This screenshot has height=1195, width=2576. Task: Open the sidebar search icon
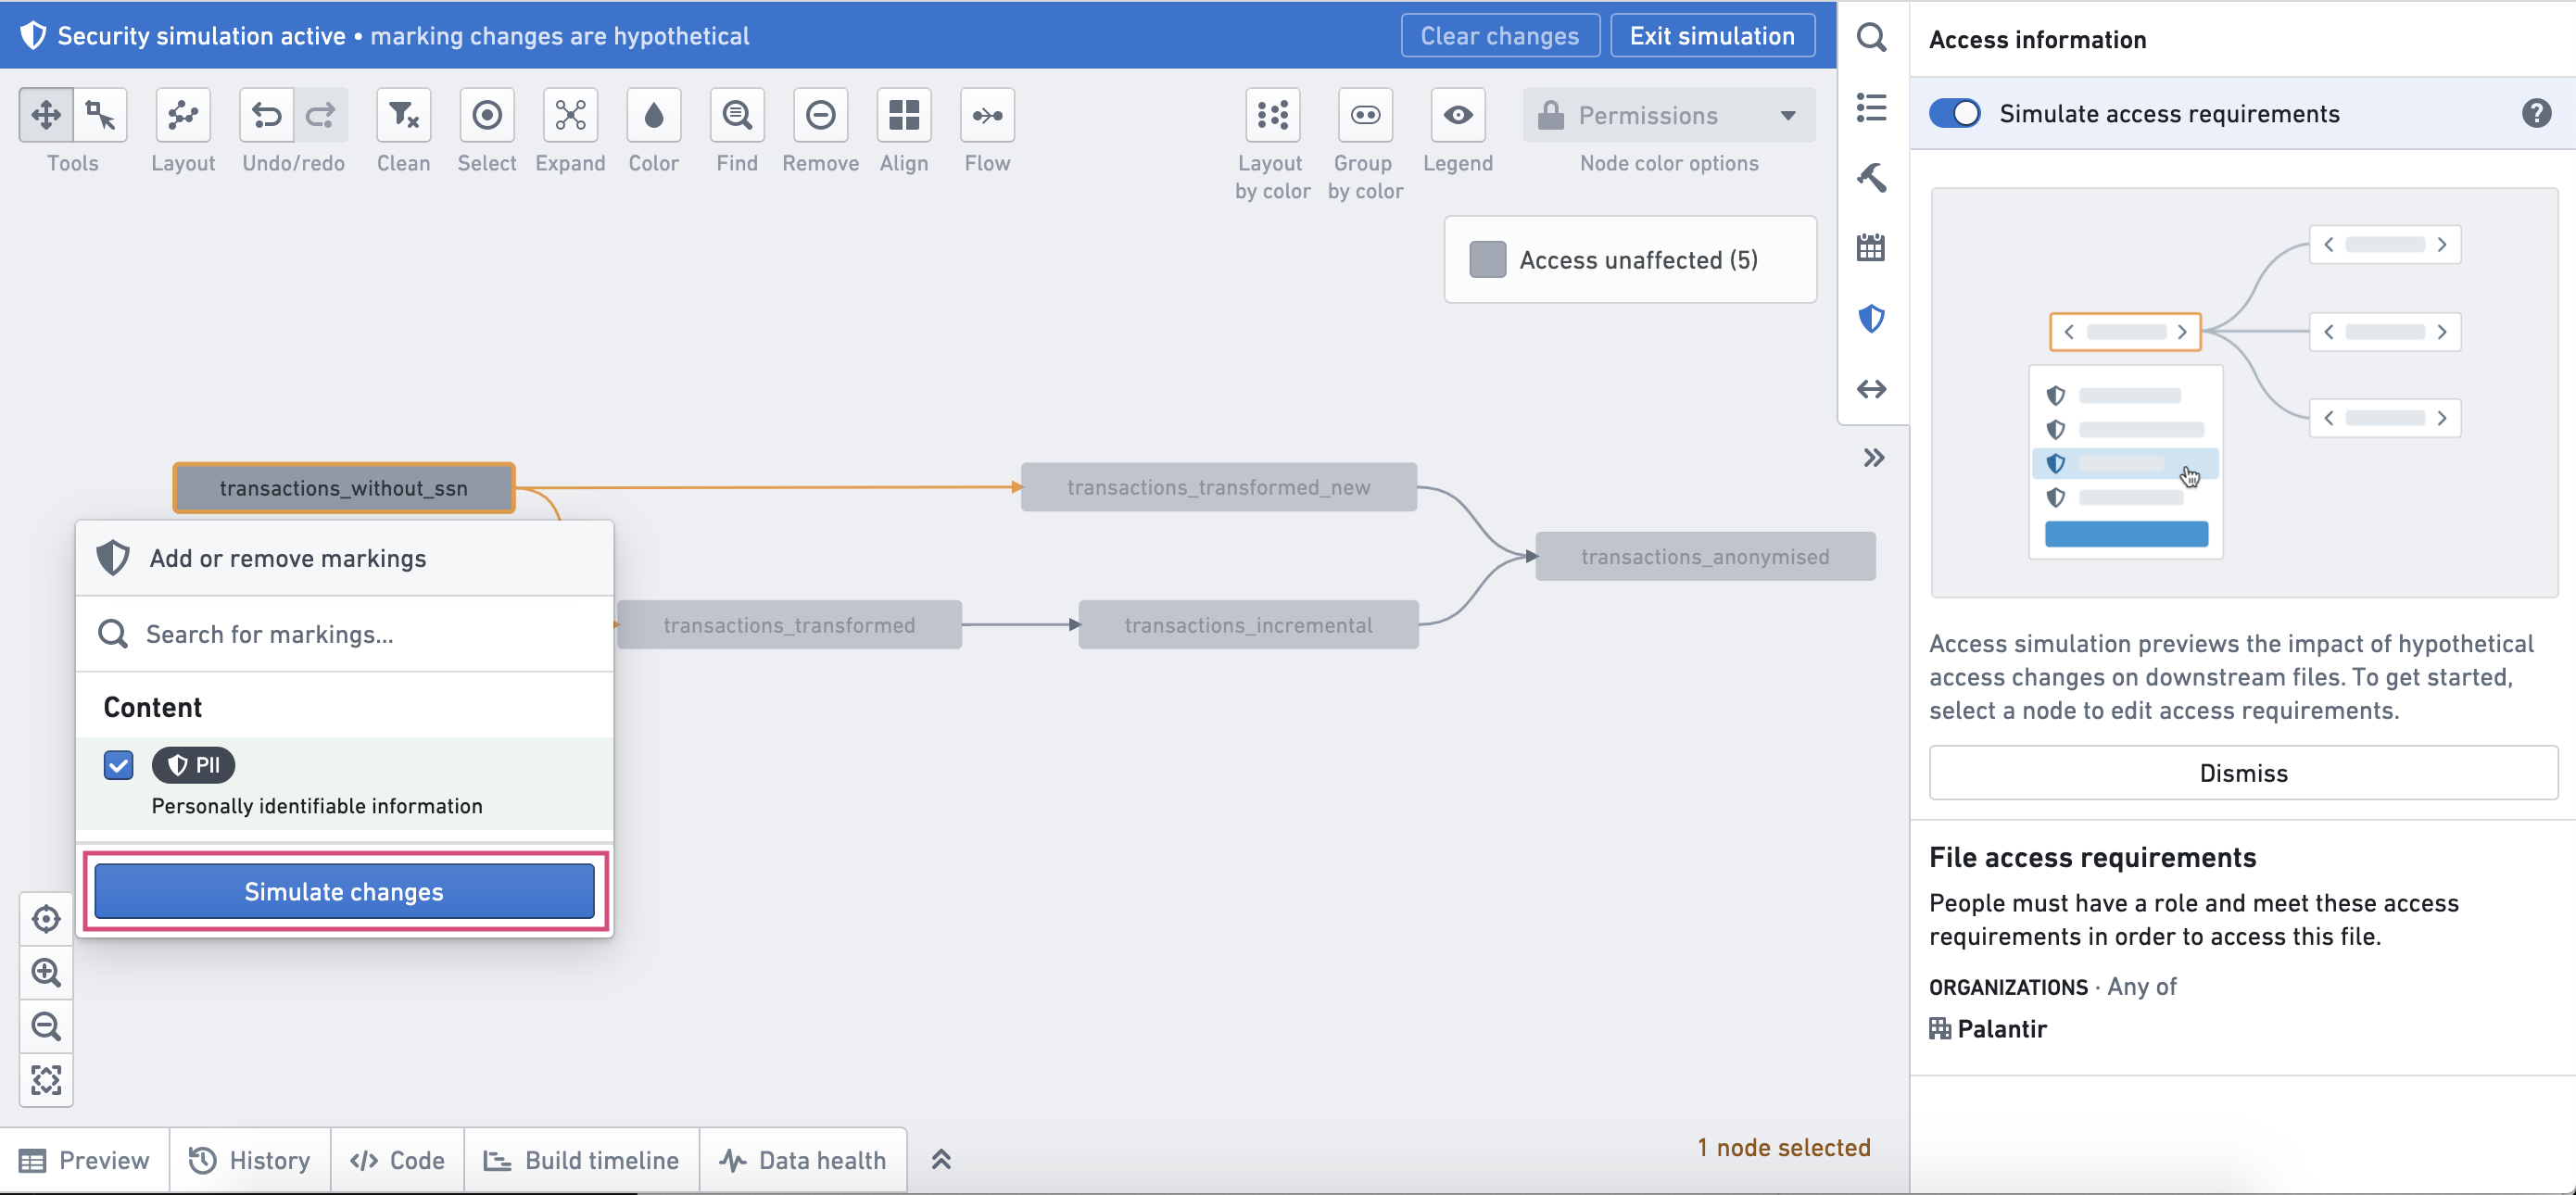pyautogui.click(x=1871, y=38)
